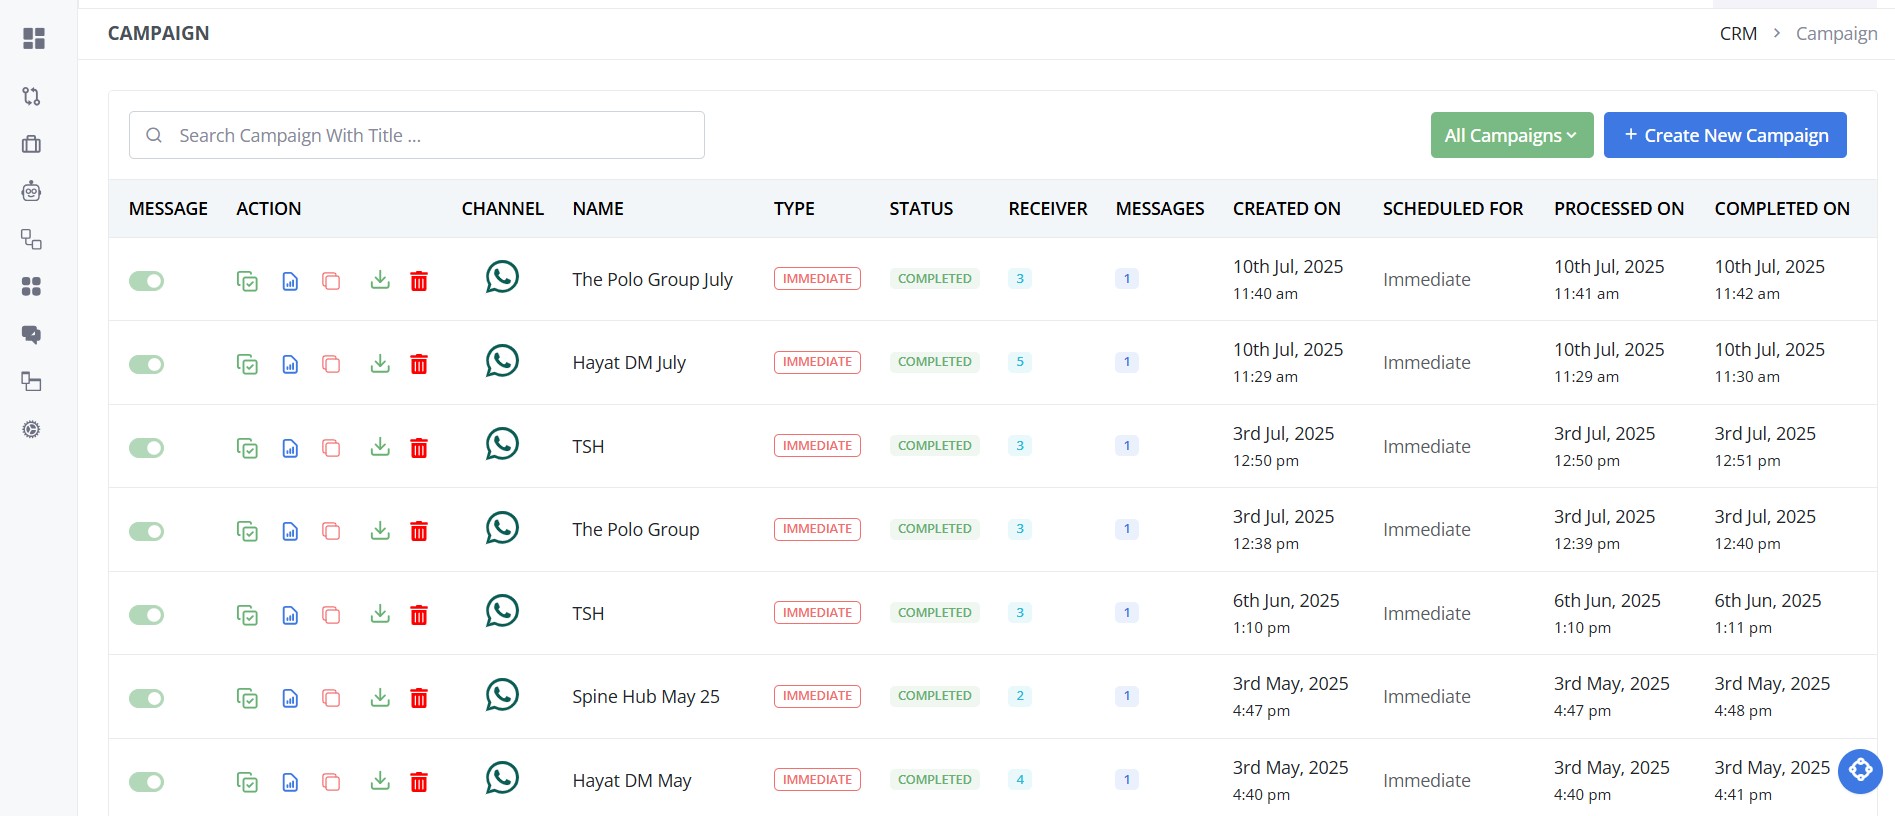Click WhatsApp channel icon for Hayat DM July
The image size is (1895, 816).
pyautogui.click(x=502, y=360)
